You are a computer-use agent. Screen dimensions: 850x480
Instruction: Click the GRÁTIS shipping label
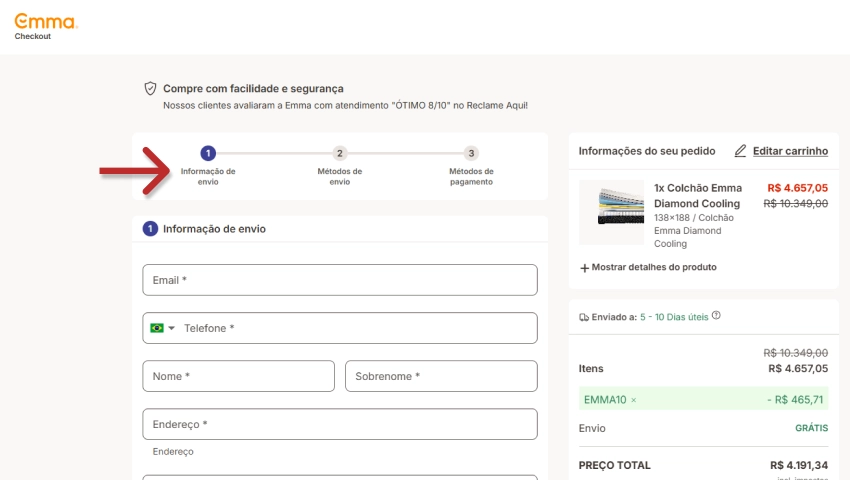point(812,428)
